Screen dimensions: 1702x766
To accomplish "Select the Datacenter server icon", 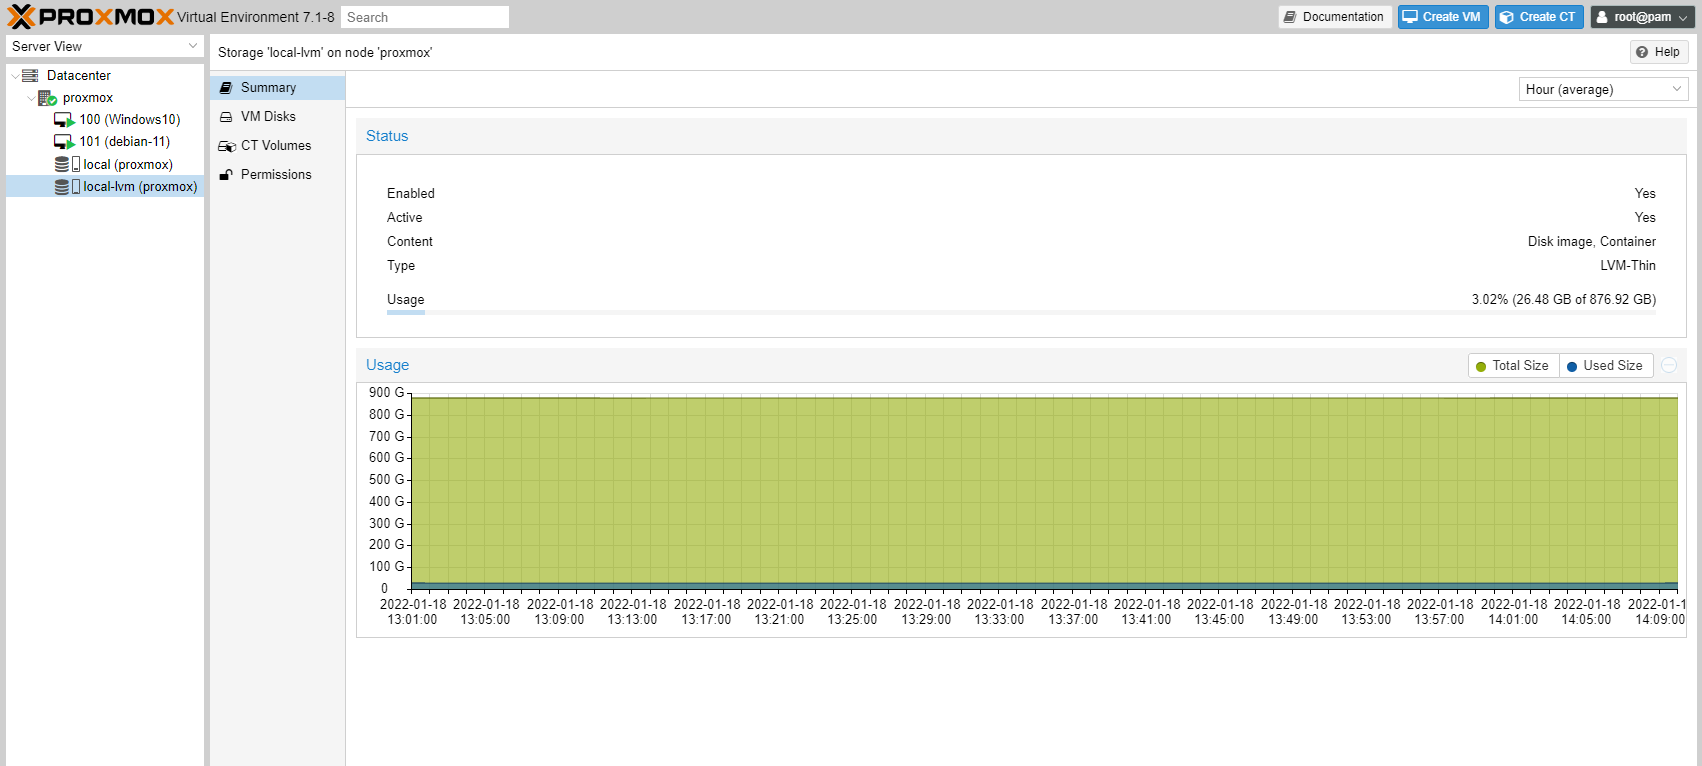I will click(30, 76).
